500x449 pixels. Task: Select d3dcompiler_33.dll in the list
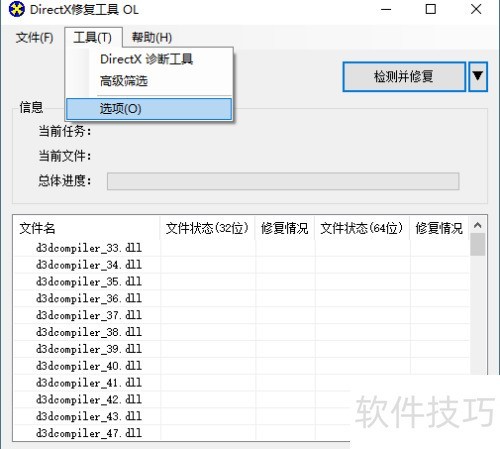pyautogui.click(x=89, y=248)
